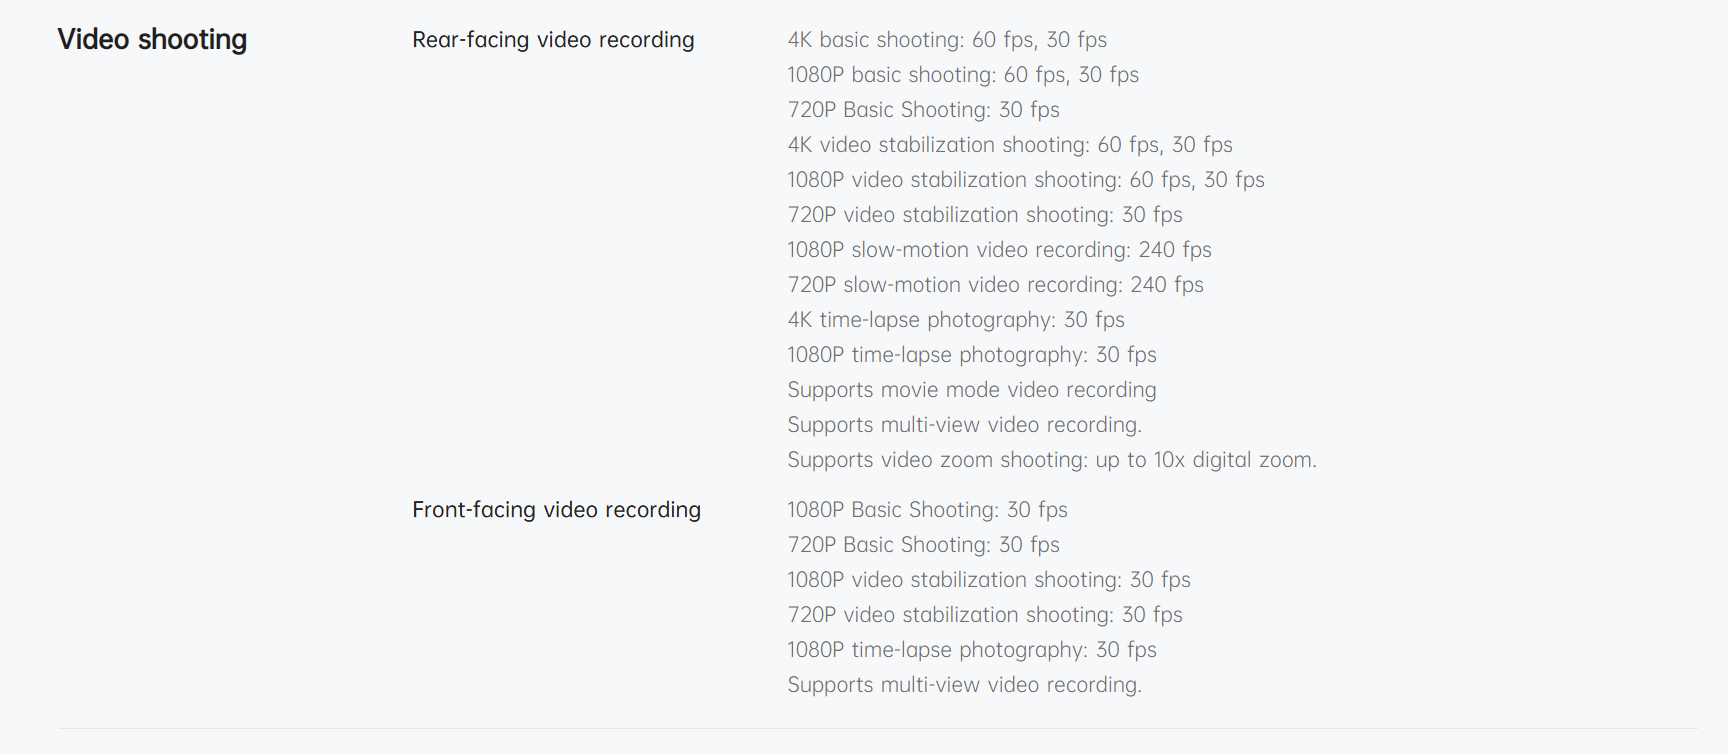The width and height of the screenshot is (1728, 754).
Task: Click 1080P slow-motion video recording line
Action: [998, 250]
